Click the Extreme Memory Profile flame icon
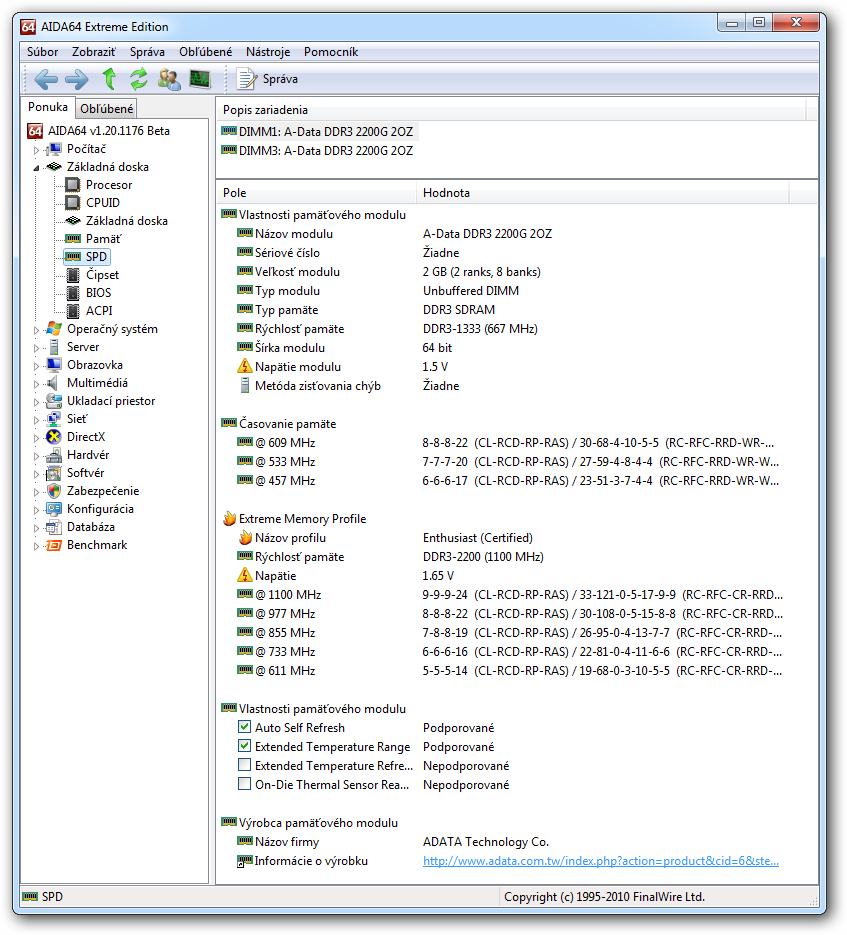Screen dimensions: 847x935 [229, 518]
